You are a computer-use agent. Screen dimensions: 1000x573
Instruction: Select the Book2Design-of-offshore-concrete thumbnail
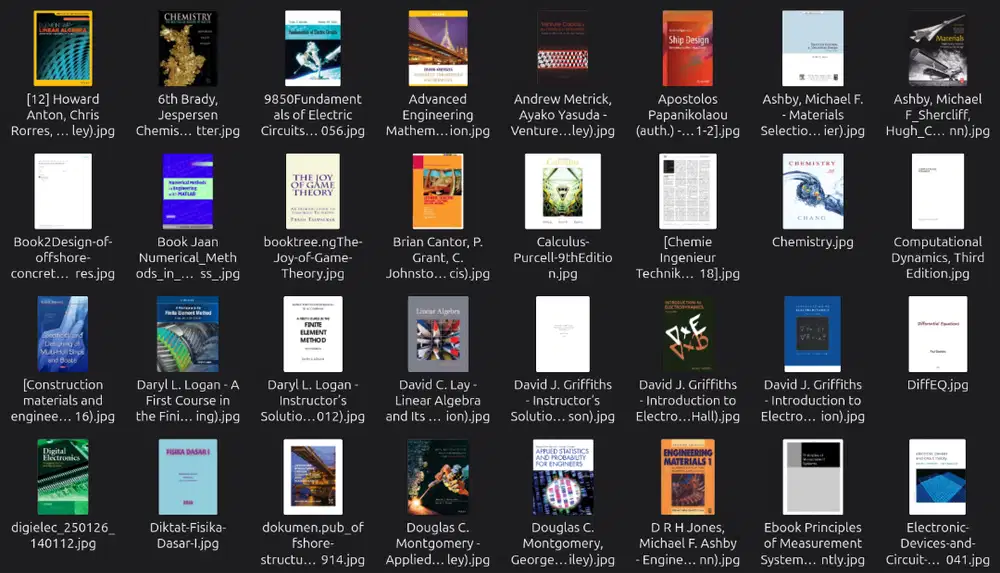[62, 191]
